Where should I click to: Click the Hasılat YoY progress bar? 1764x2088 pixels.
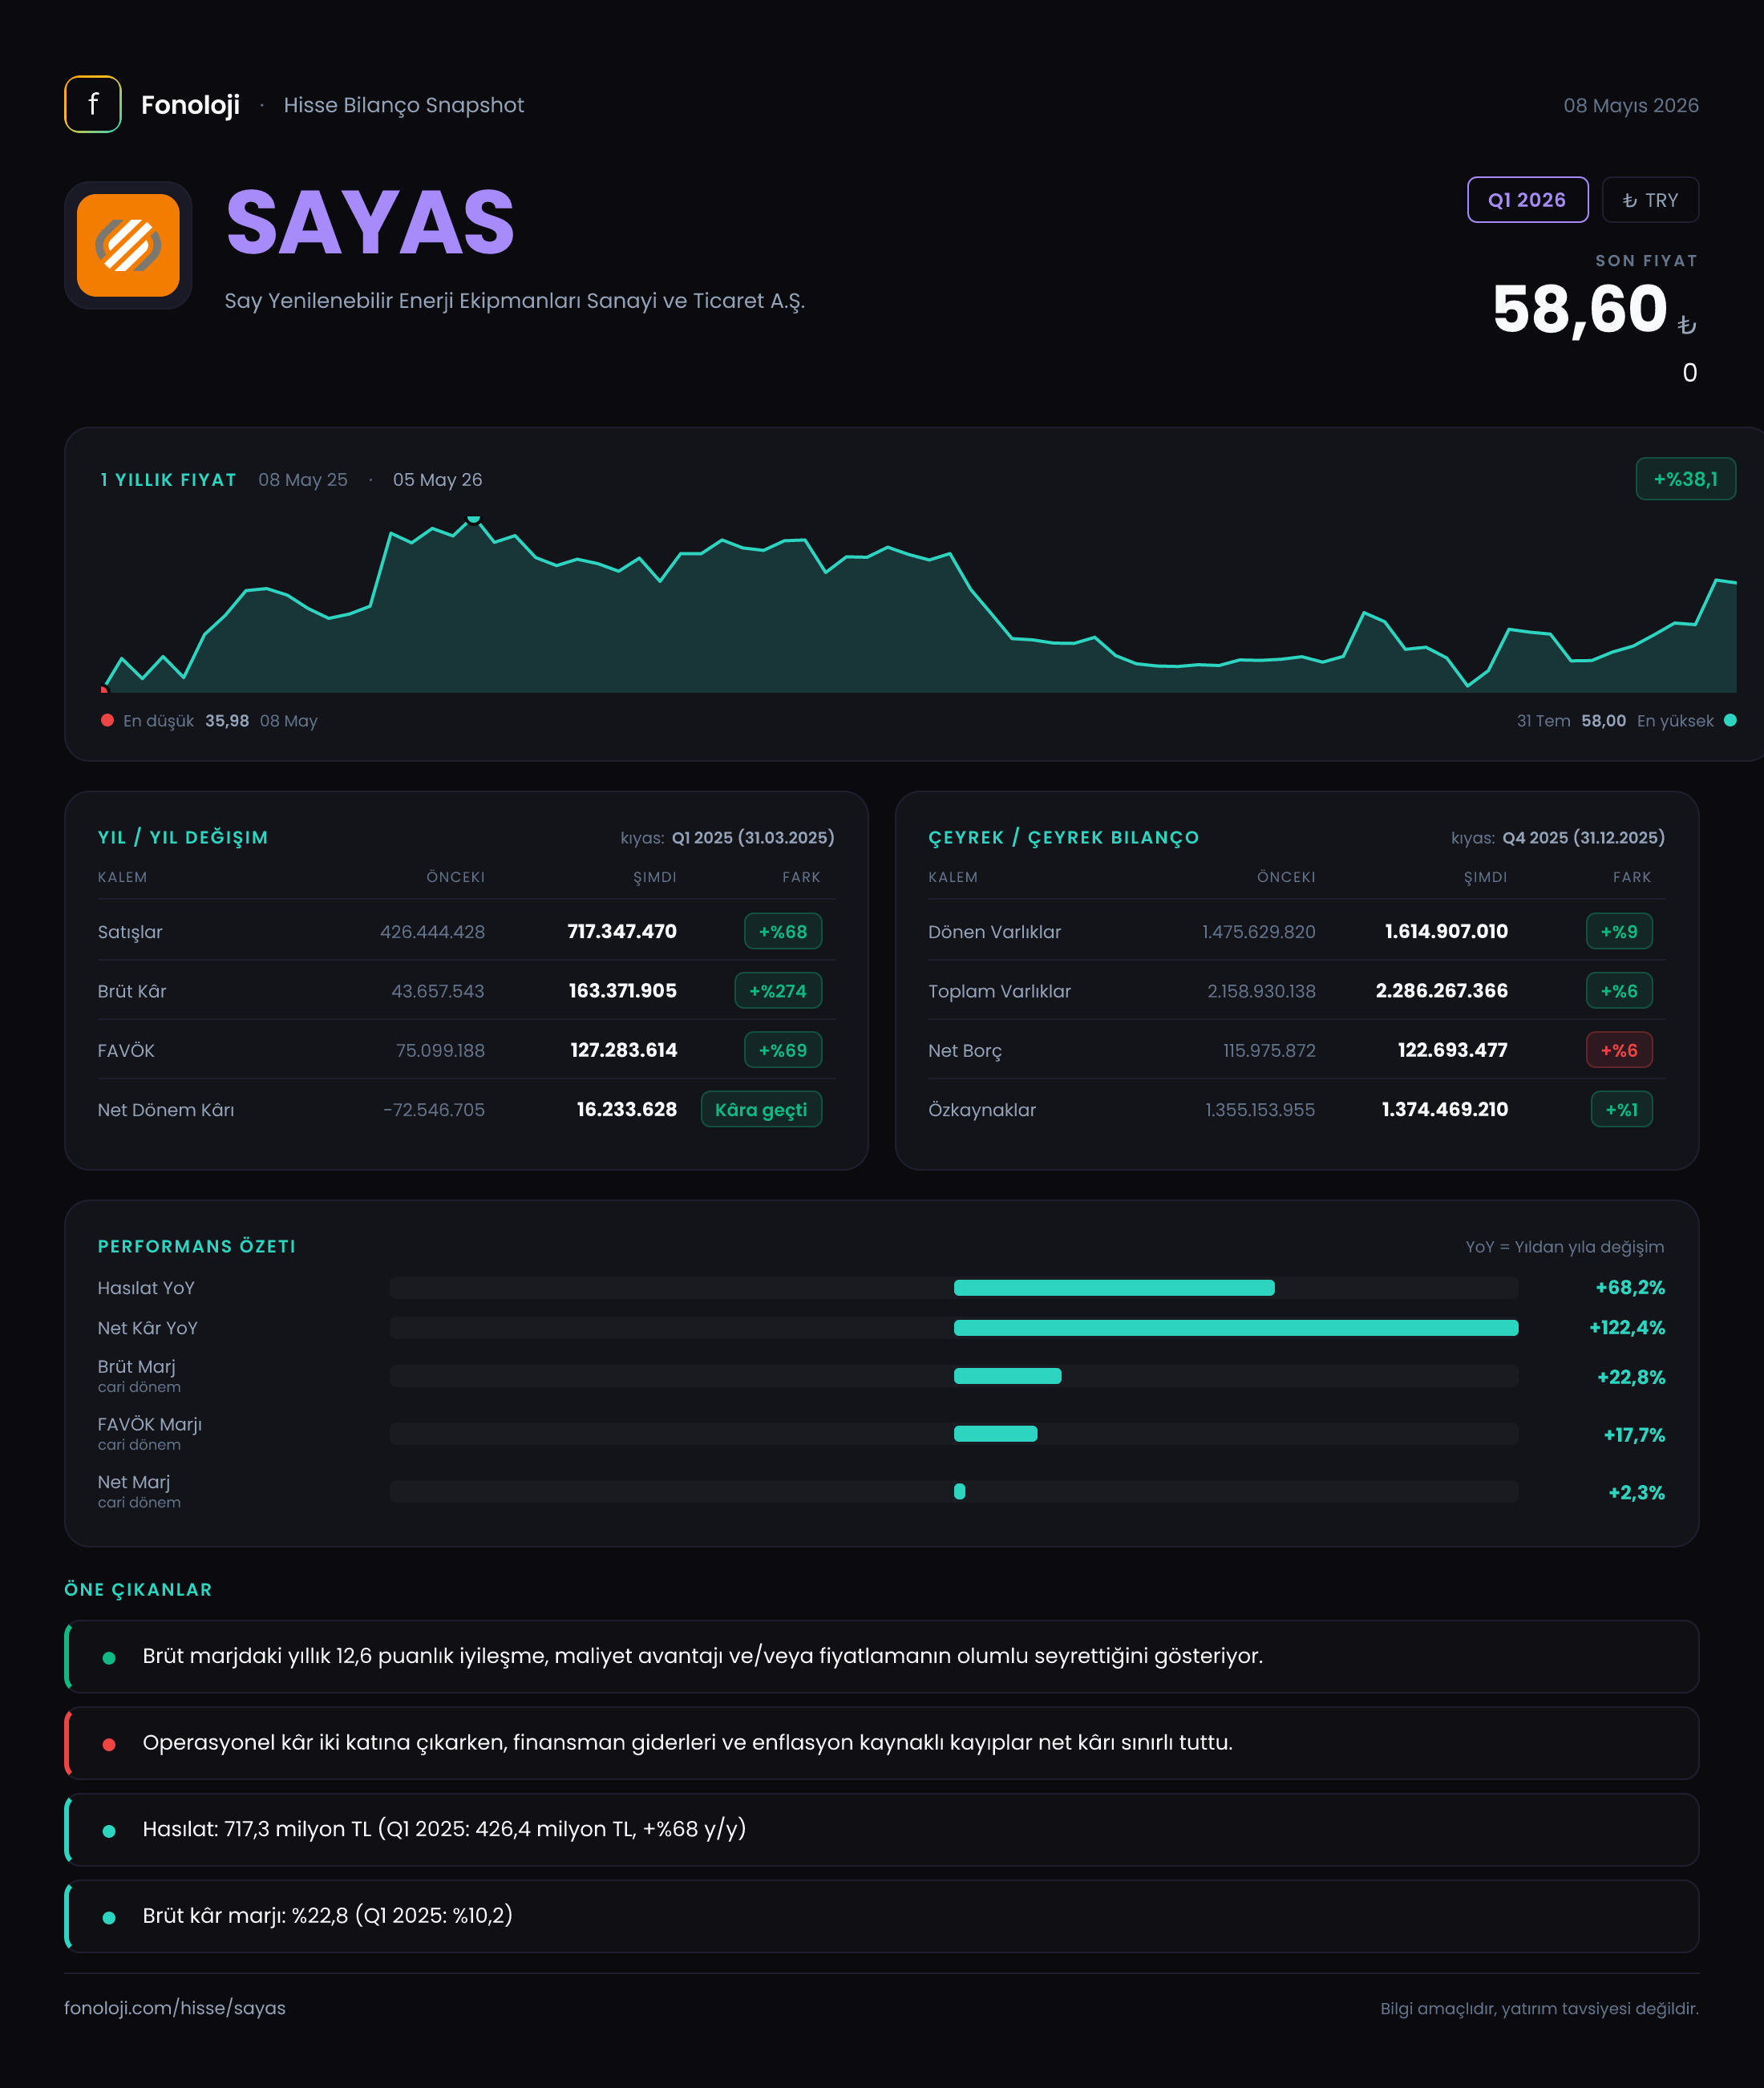pos(953,1288)
